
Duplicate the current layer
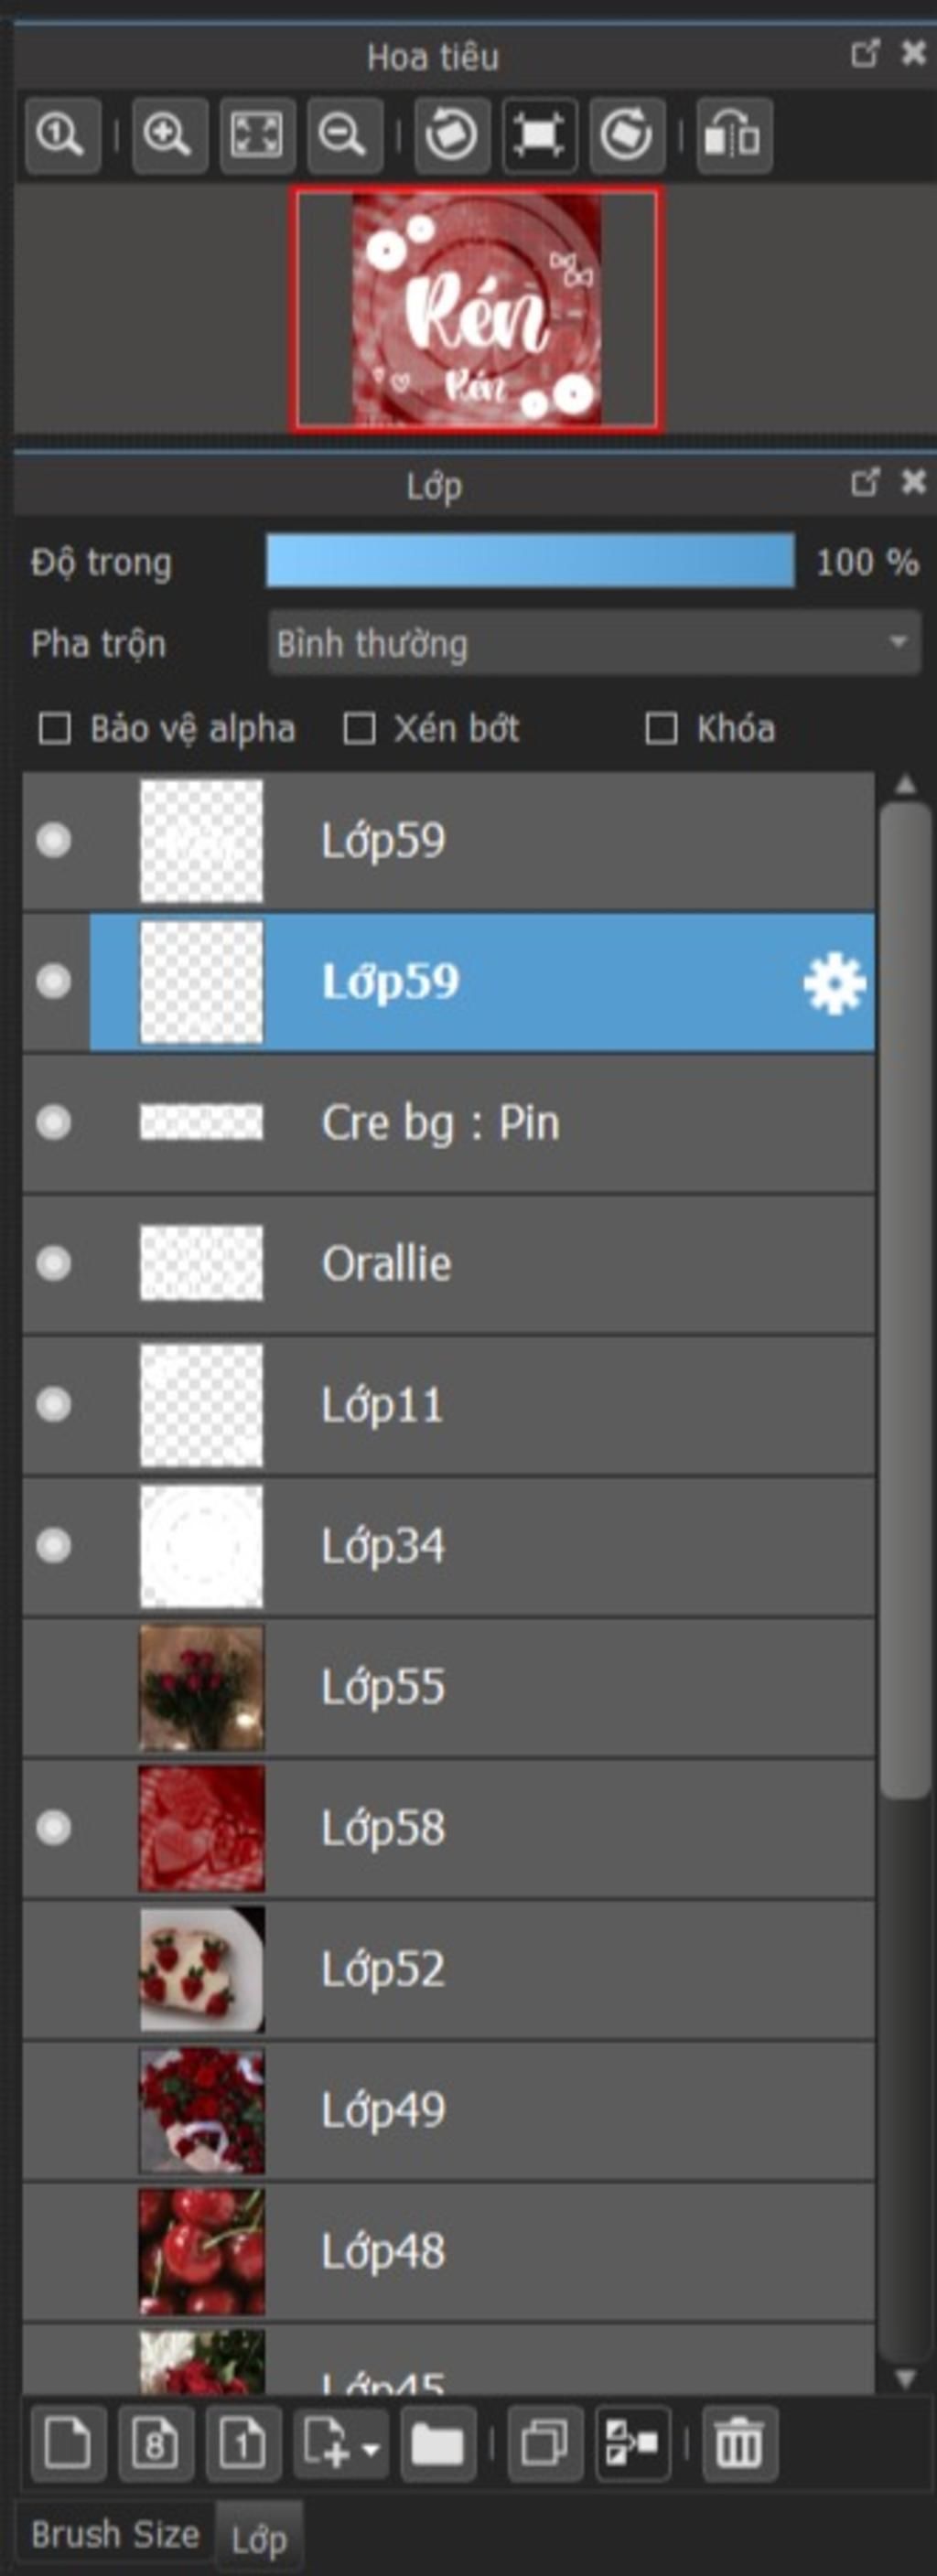[545, 2444]
